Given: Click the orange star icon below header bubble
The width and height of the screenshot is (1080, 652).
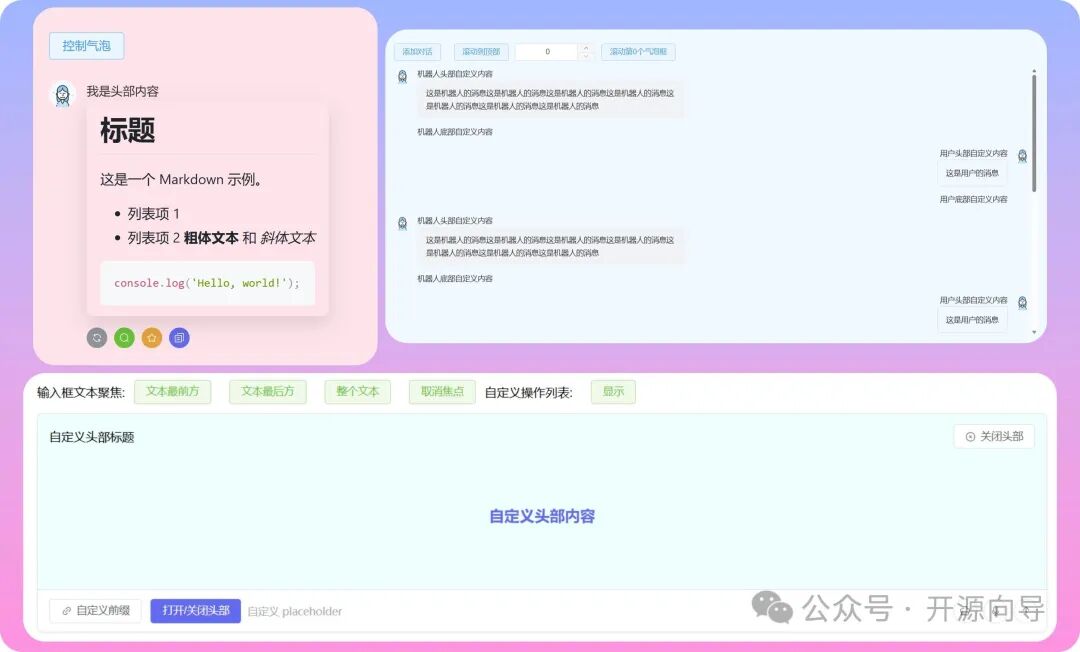Looking at the screenshot, I should click(152, 338).
